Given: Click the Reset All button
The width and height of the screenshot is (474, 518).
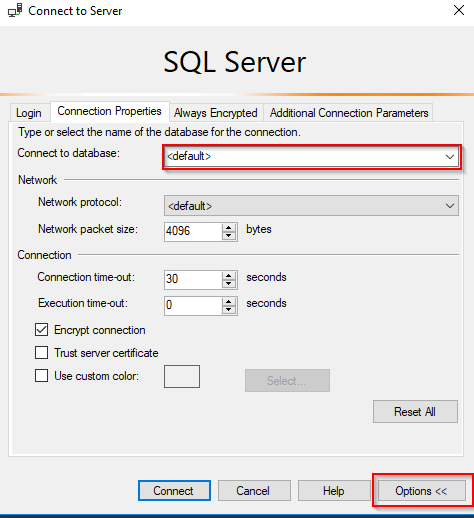Looking at the screenshot, I should [415, 412].
